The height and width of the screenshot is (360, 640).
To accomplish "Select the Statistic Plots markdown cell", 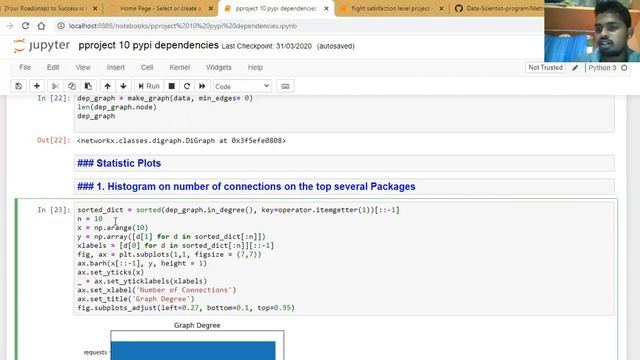I will [344, 163].
